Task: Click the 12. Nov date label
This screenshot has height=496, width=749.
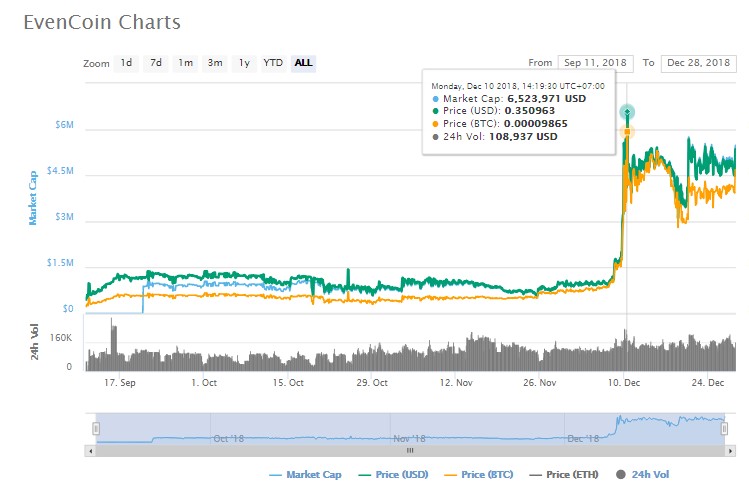Action: (456, 383)
